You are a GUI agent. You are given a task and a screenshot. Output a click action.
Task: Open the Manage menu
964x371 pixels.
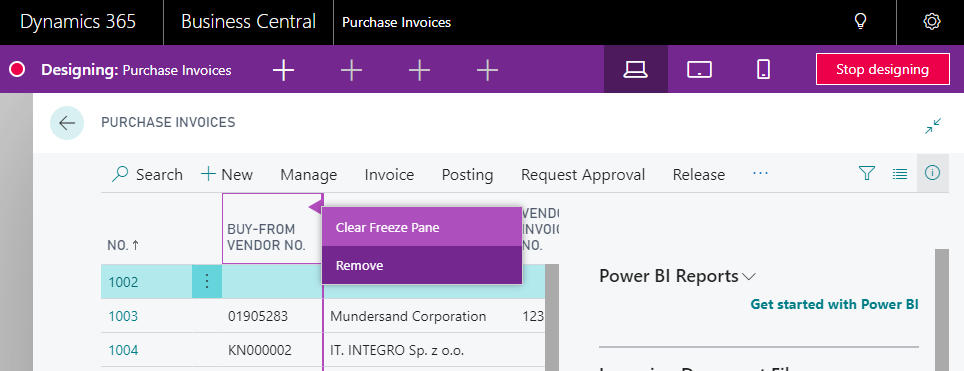[x=309, y=175]
